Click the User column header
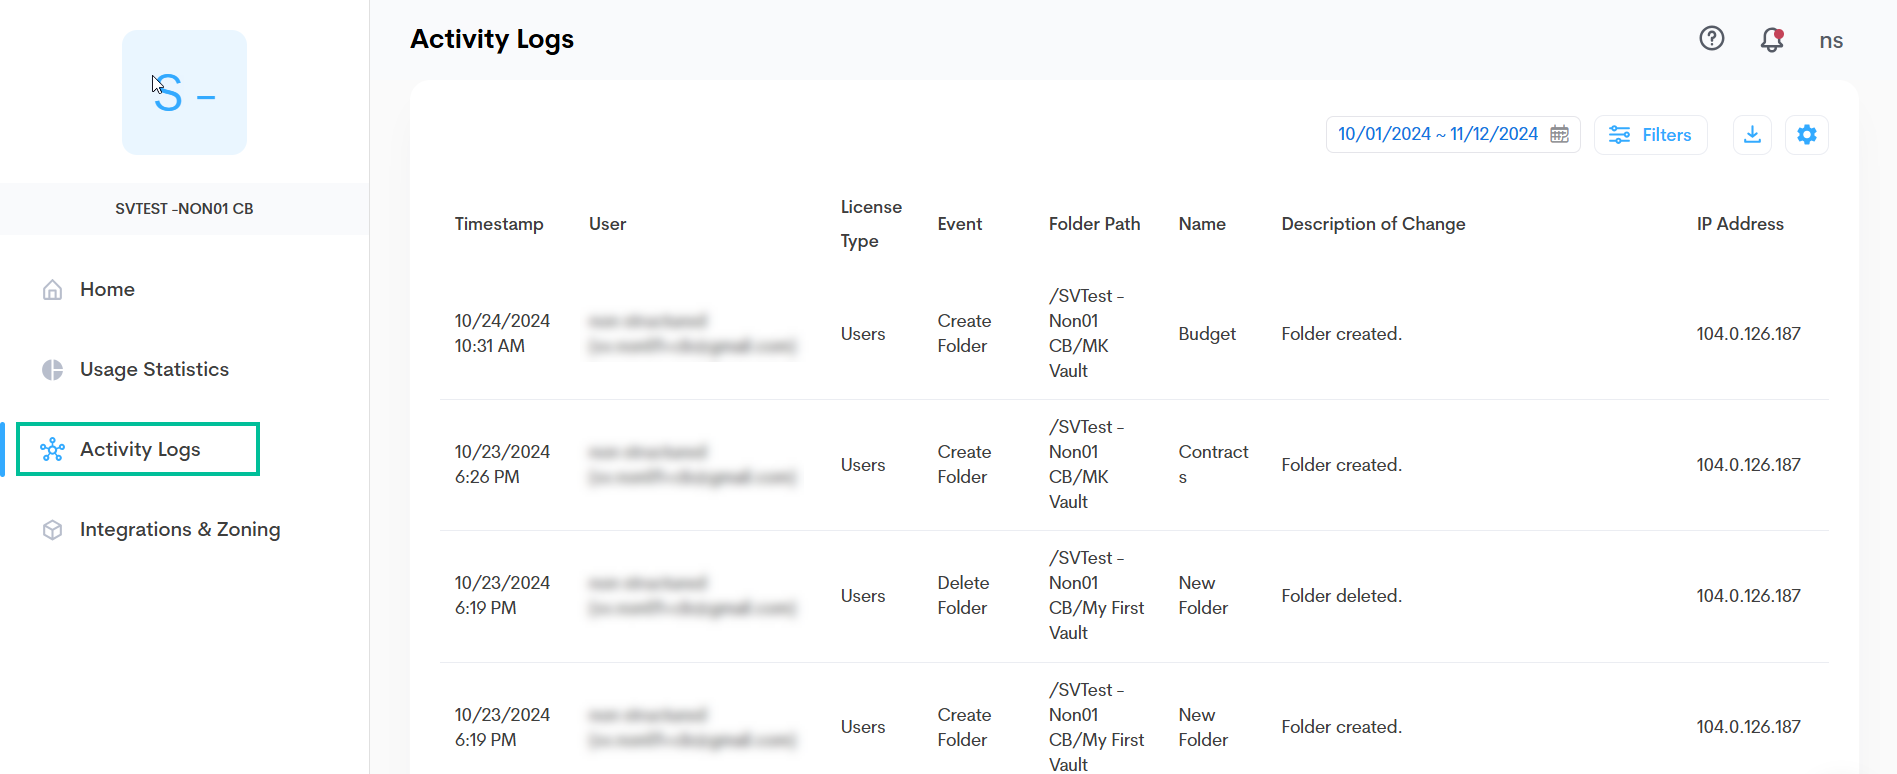Screen dimensions: 1897x774 point(607,224)
